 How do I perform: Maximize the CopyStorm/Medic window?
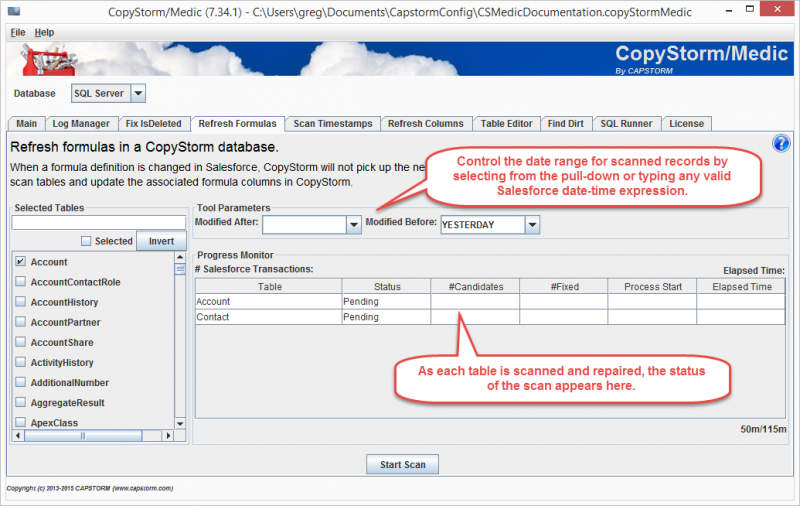click(x=749, y=9)
